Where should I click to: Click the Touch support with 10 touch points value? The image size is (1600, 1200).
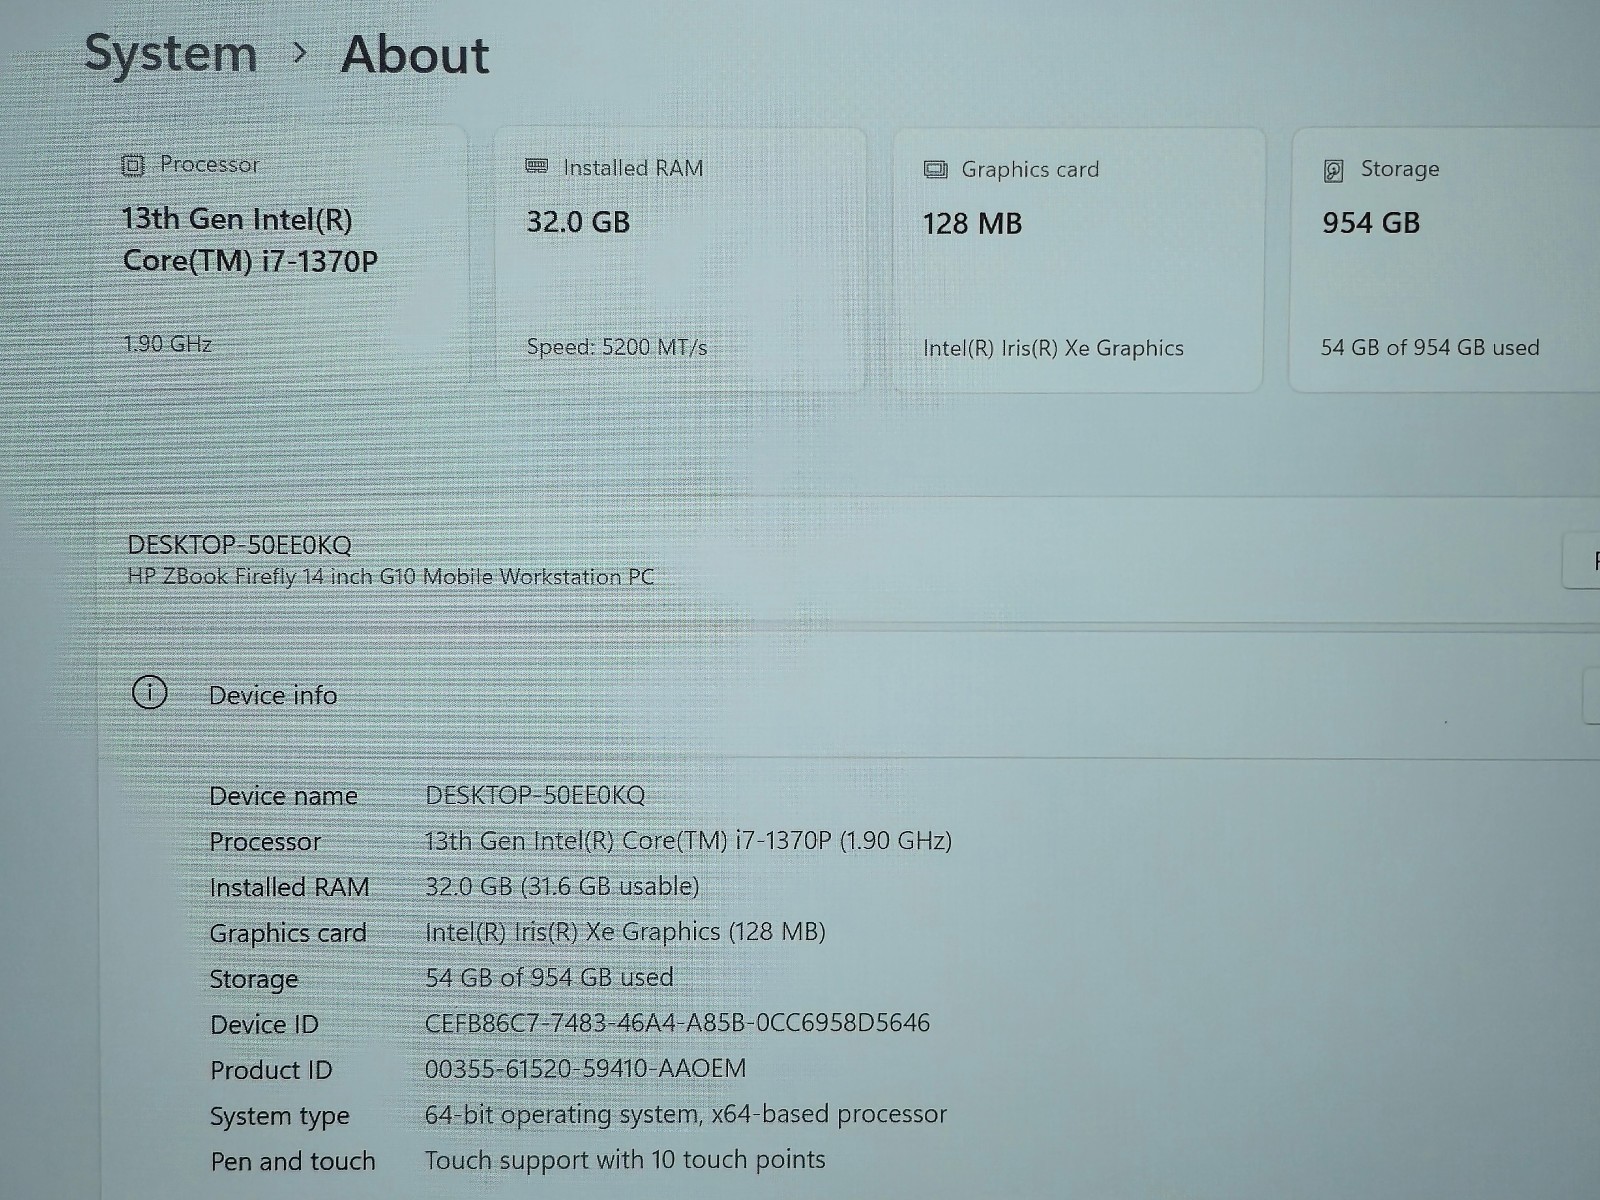pyautogui.click(x=625, y=1160)
